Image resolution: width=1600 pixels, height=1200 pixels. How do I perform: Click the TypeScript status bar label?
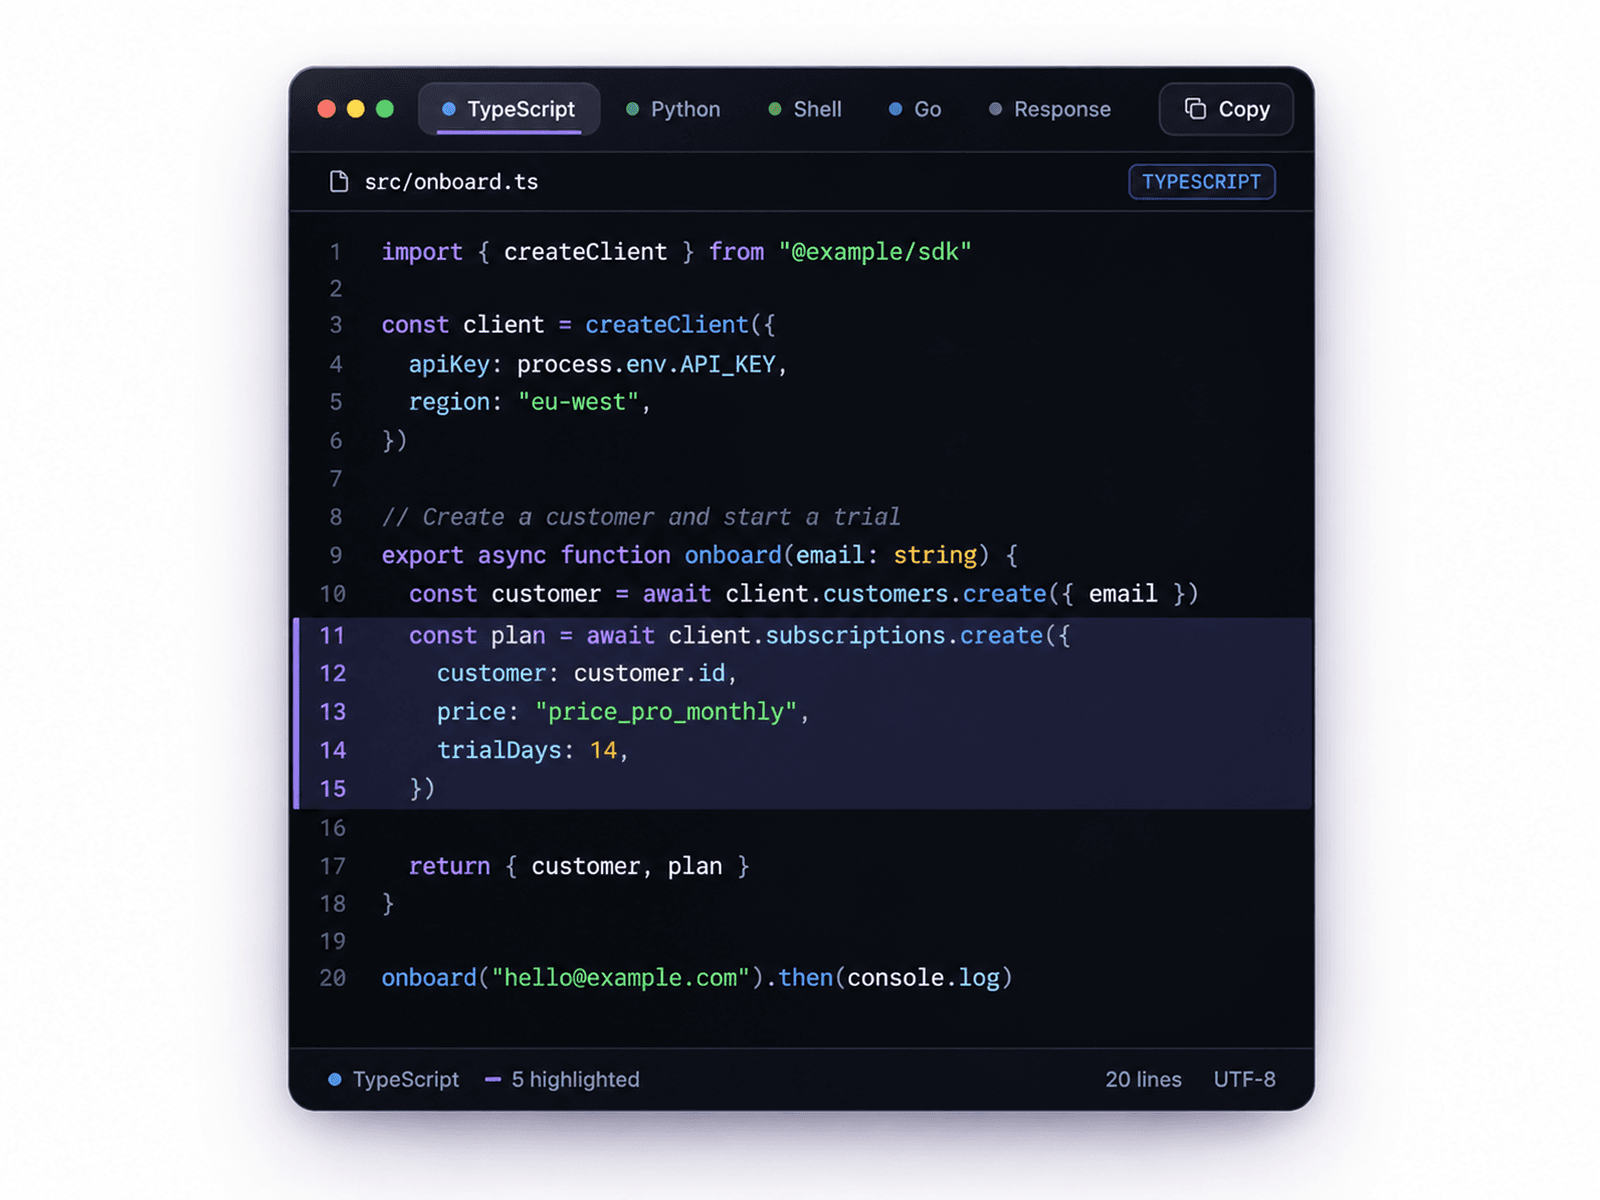click(x=406, y=1080)
